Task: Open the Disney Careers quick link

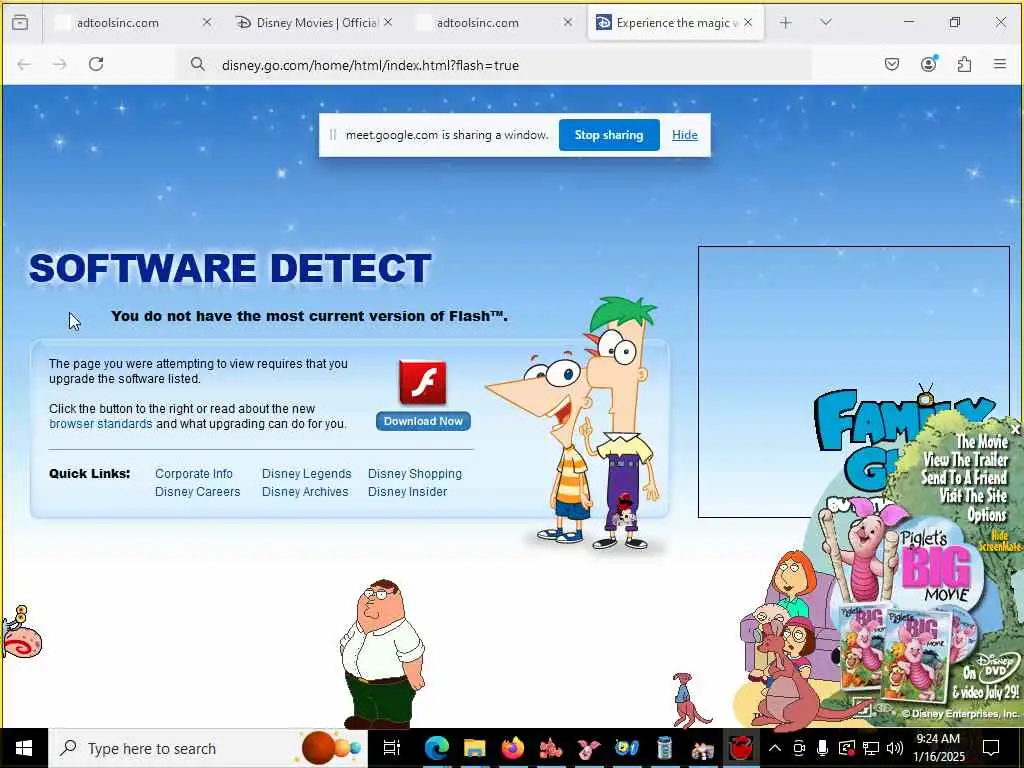Action: 197,492
